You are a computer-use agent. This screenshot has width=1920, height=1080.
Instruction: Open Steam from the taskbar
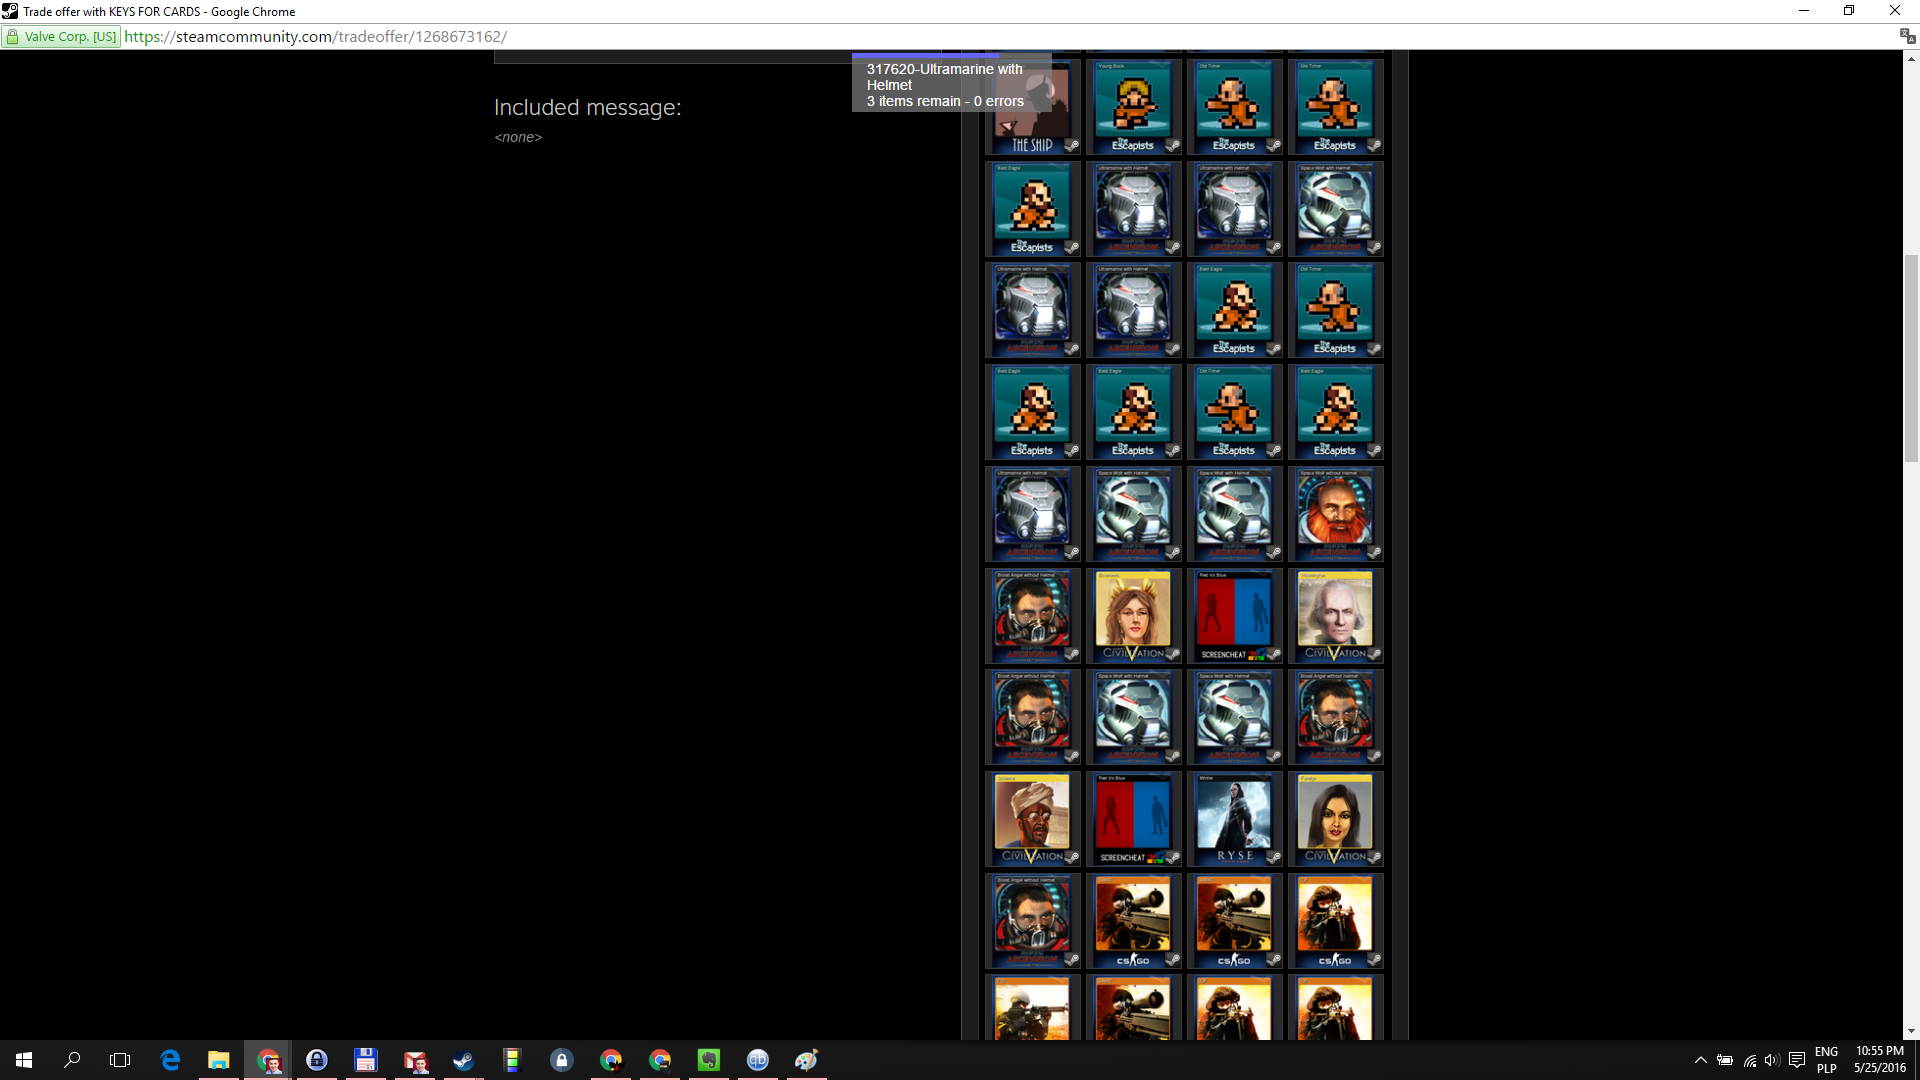(463, 1060)
